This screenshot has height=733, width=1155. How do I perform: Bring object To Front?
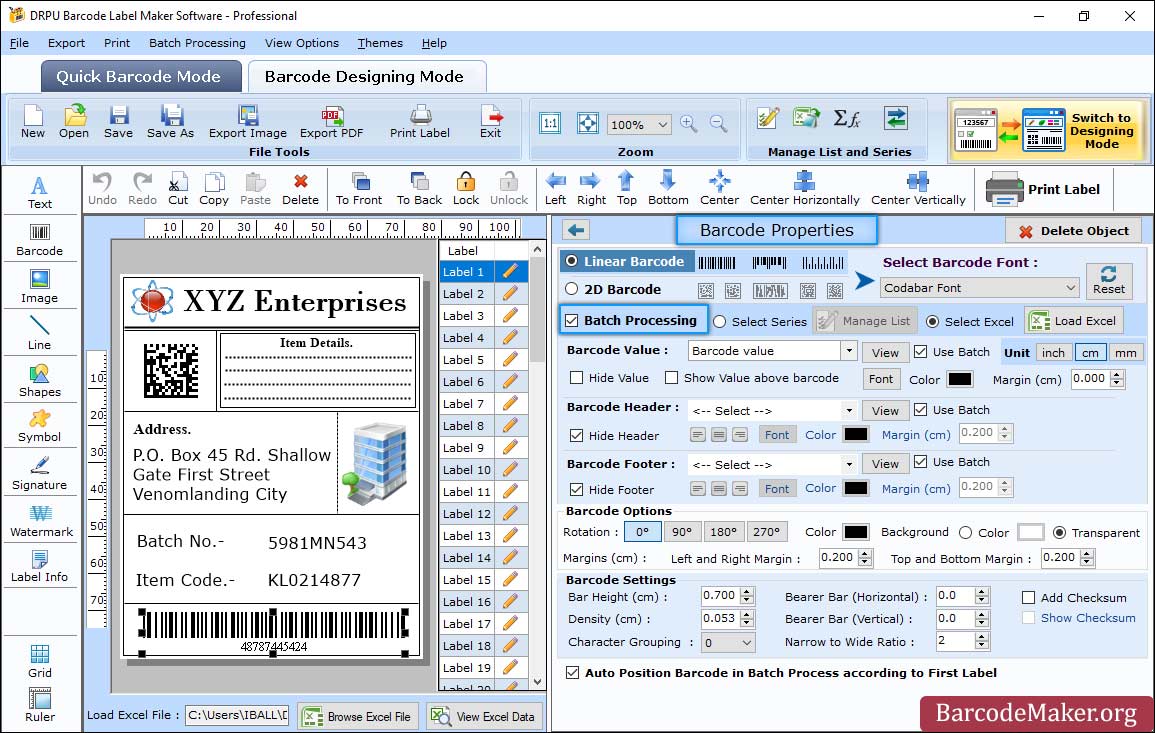coord(359,189)
